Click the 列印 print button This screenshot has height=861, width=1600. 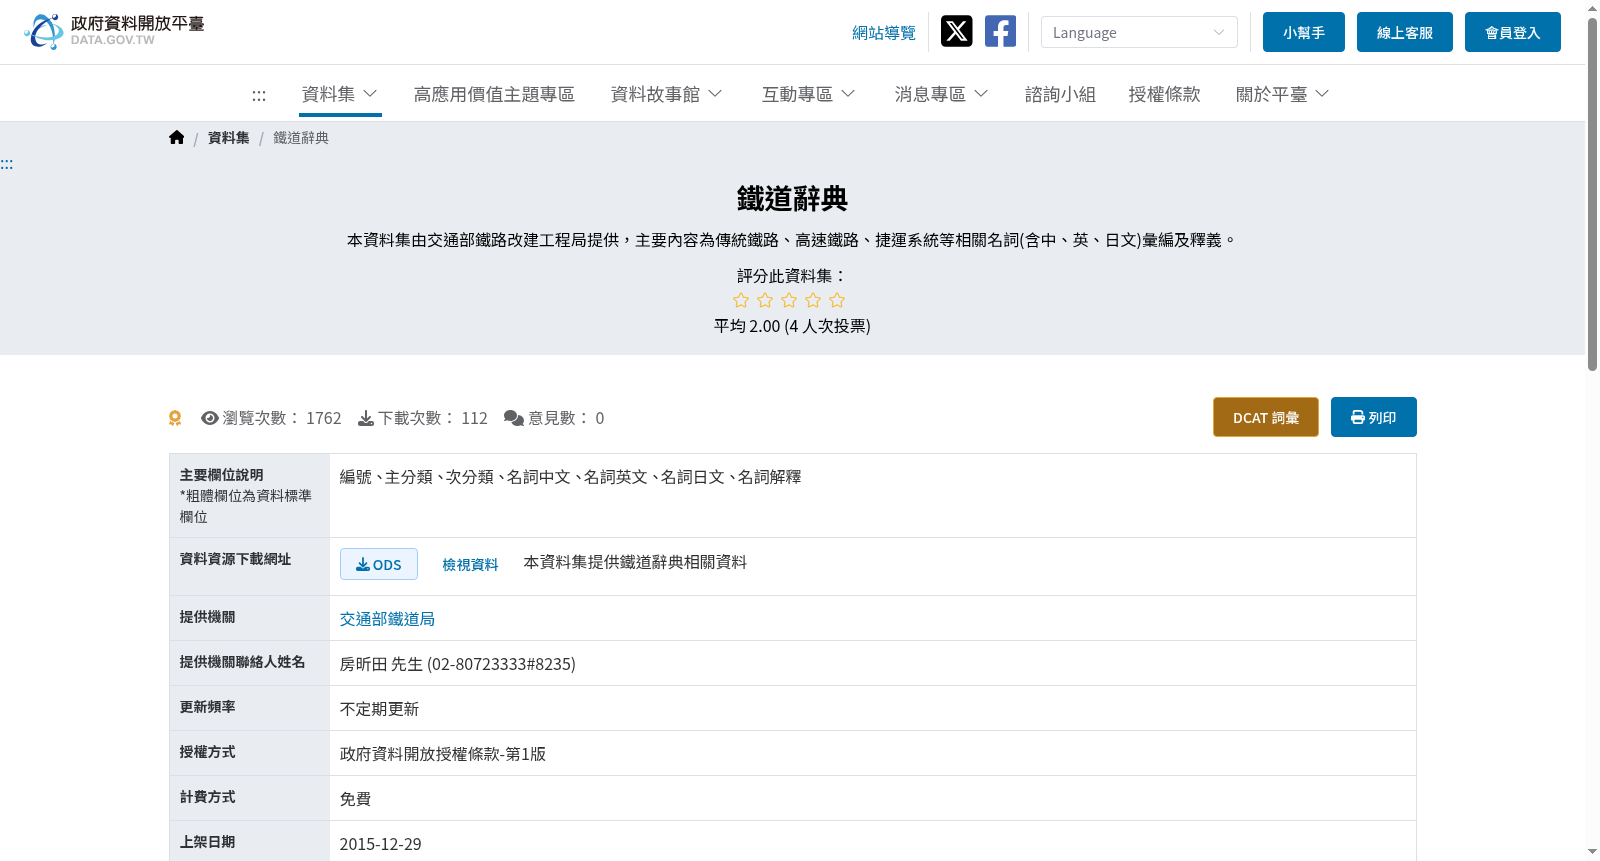pos(1374,417)
